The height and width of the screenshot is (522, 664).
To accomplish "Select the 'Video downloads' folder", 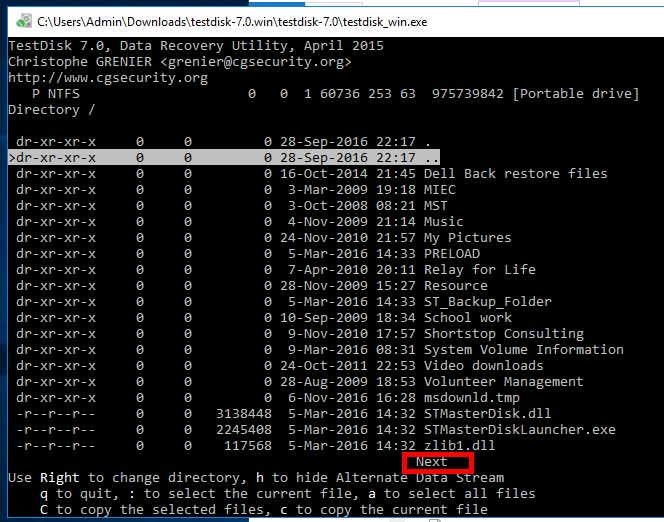I will [x=279, y=365].
